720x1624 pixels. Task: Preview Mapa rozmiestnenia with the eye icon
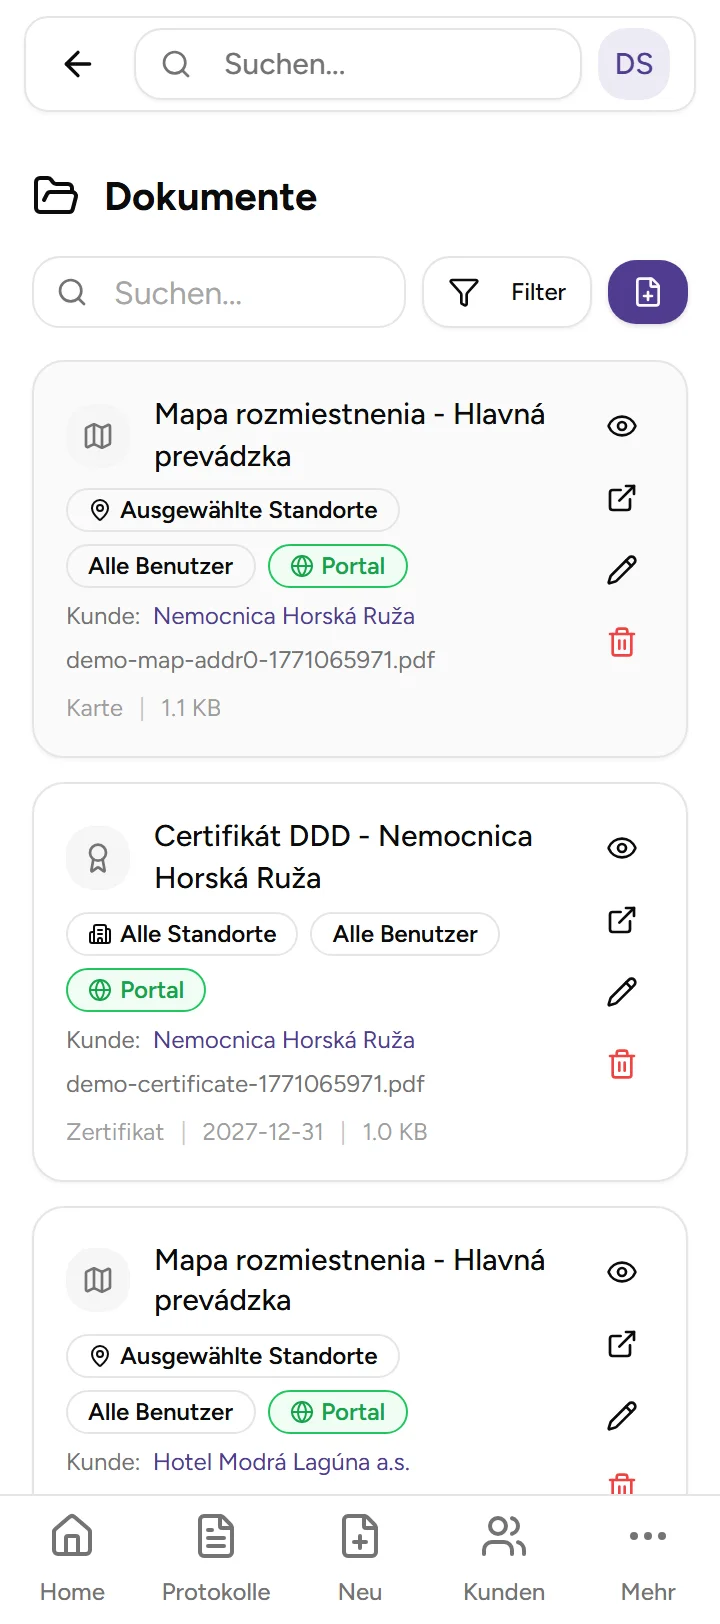pyautogui.click(x=621, y=426)
